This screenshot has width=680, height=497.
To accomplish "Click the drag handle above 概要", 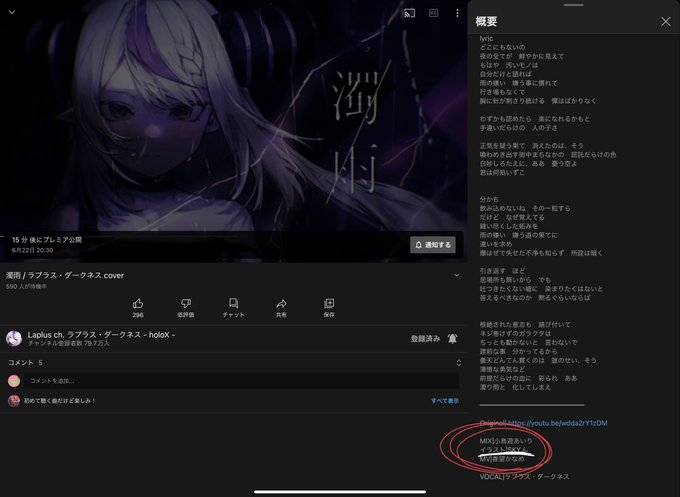I will 574,5.
